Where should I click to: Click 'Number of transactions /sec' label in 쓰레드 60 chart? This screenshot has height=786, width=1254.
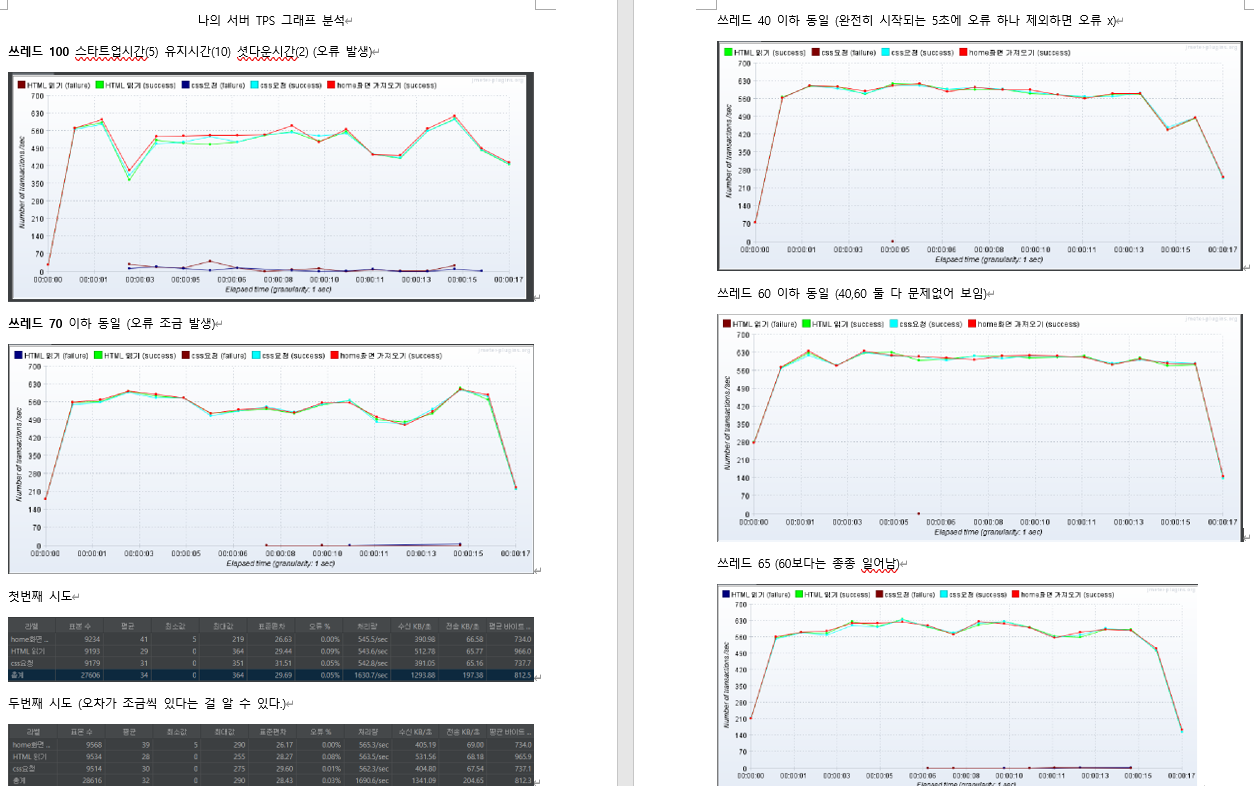point(729,423)
